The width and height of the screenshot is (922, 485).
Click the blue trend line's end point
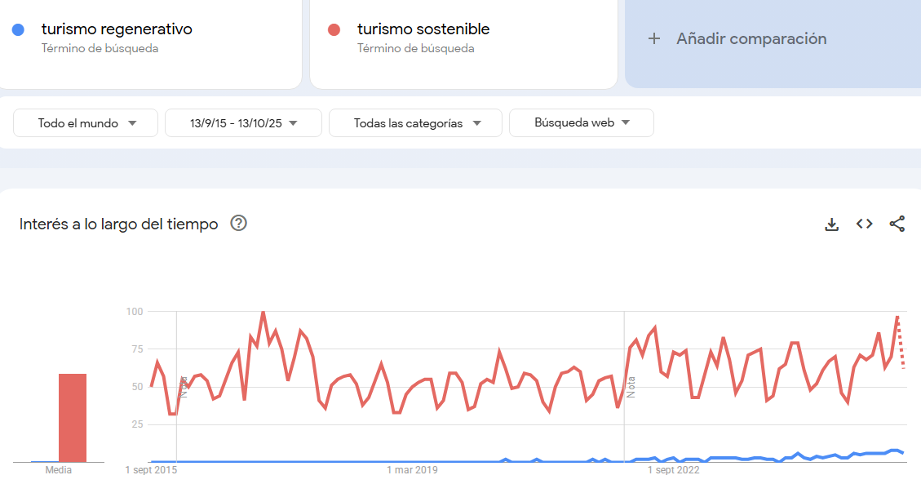[903, 453]
